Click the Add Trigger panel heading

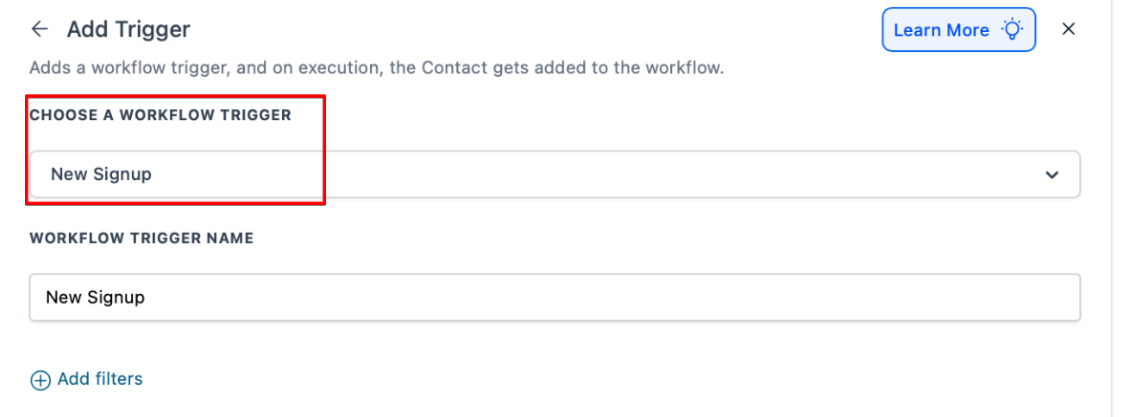(x=128, y=29)
